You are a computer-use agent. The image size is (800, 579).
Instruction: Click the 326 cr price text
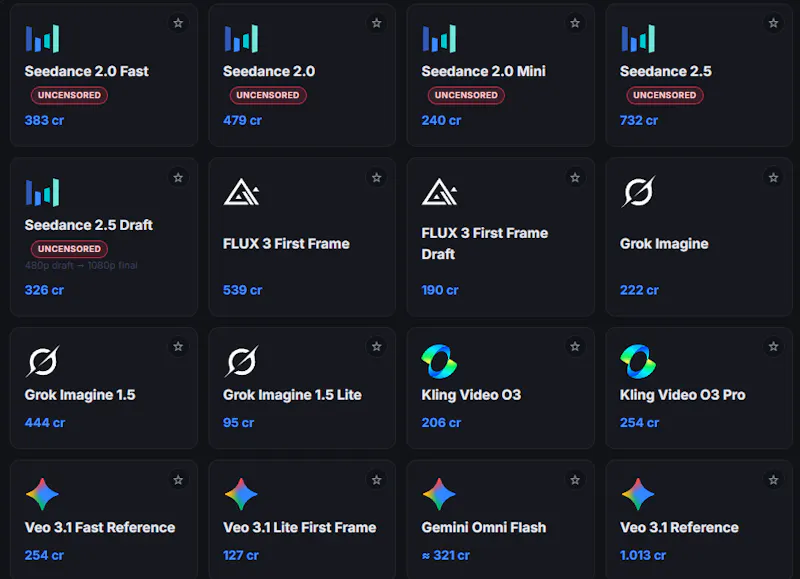pyautogui.click(x=44, y=290)
